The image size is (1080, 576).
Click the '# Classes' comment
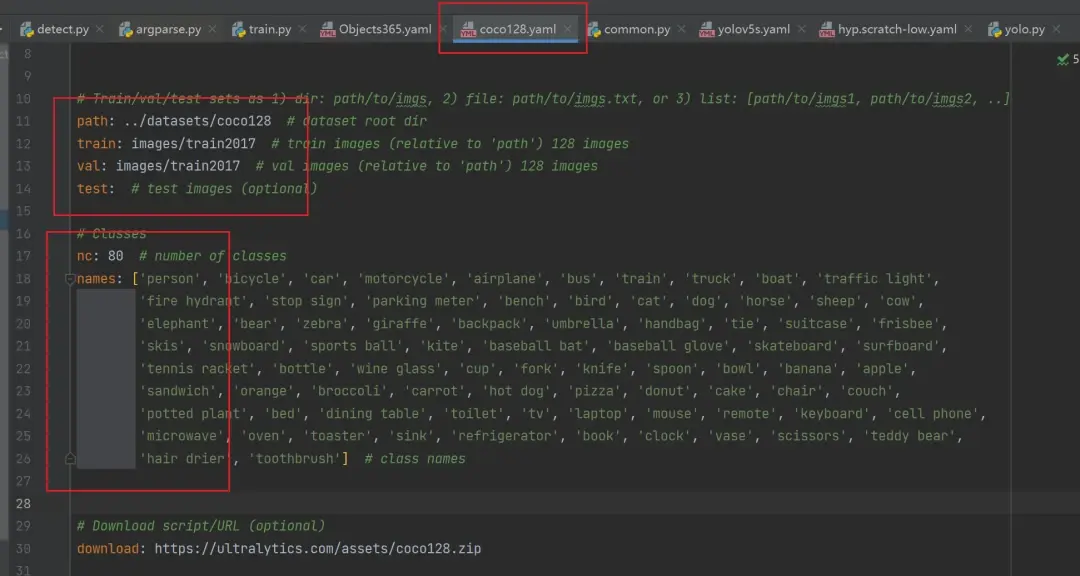[112, 234]
